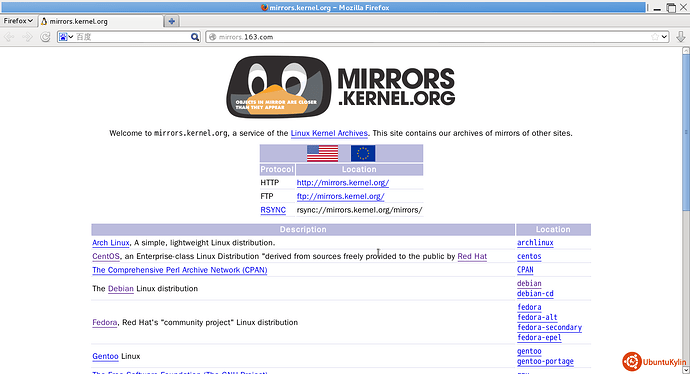690x374 pixels.
Task: Open the fedora-alt location link
Action: point(537,318)
